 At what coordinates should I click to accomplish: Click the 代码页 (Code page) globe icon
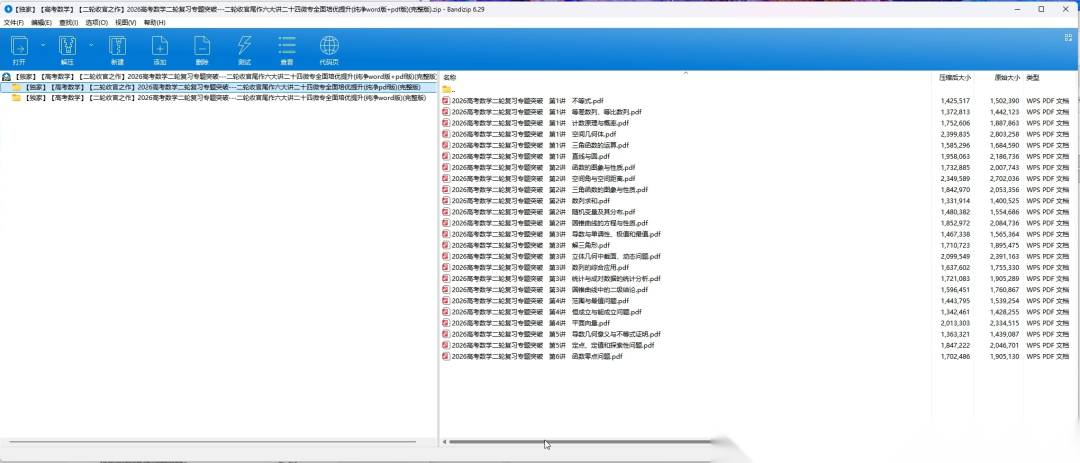click(x=329, y=50)
